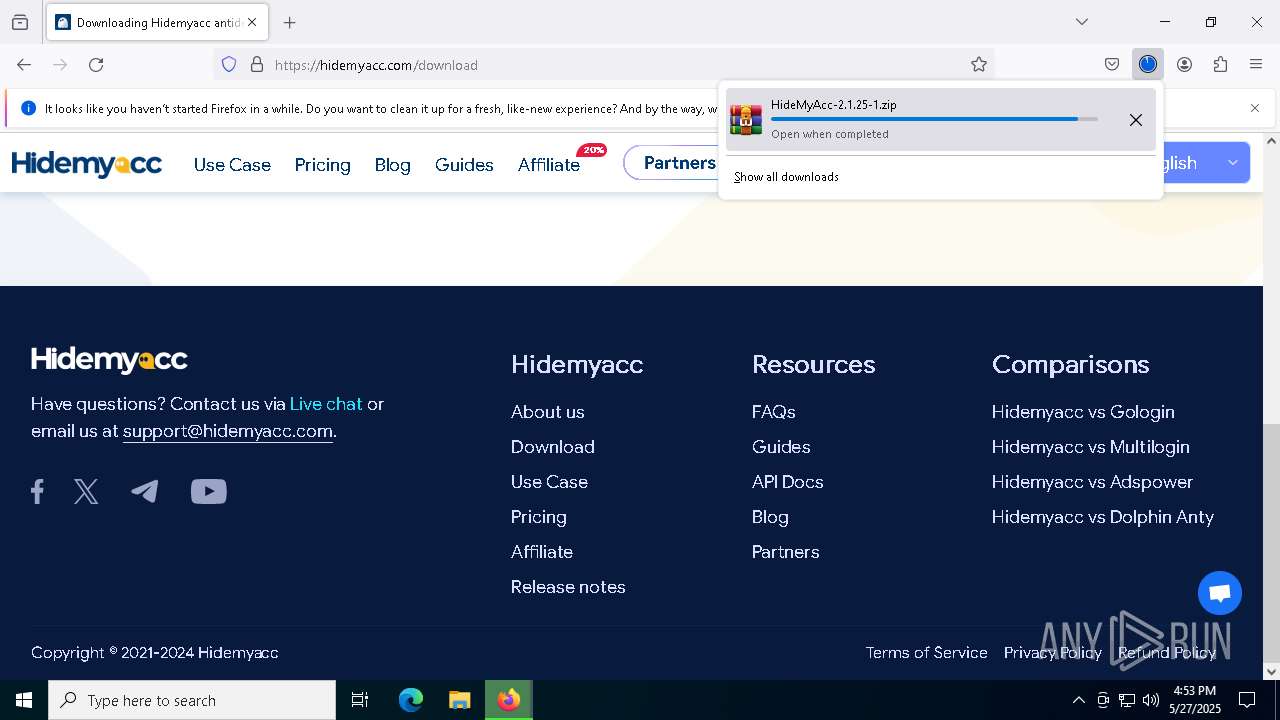Open footer About us link

tap(548, 412)
